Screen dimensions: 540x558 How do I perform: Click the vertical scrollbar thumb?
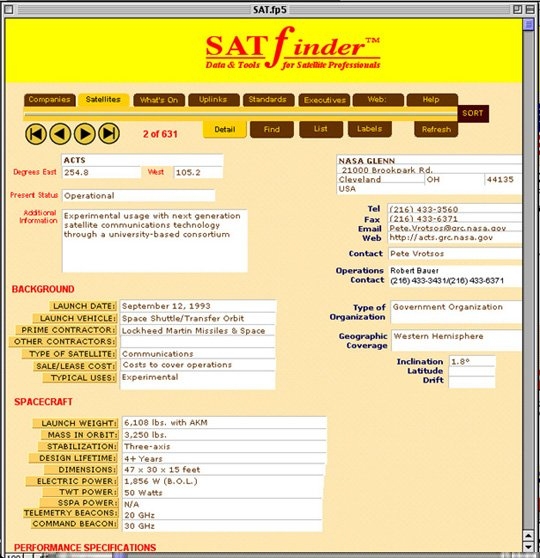coord(528,25)
